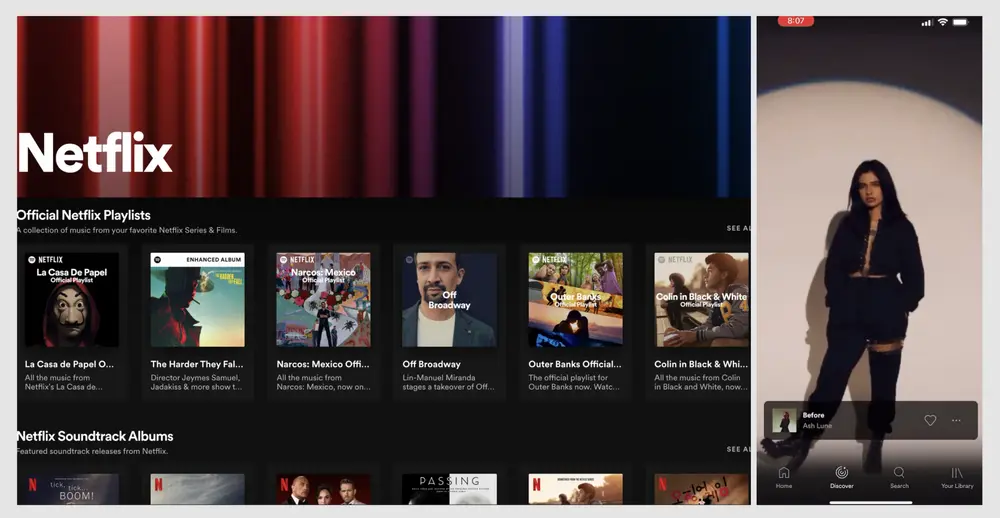
Task: Like the song Before with heart icon
Action: pyautogui.click(x=930, y=421)
